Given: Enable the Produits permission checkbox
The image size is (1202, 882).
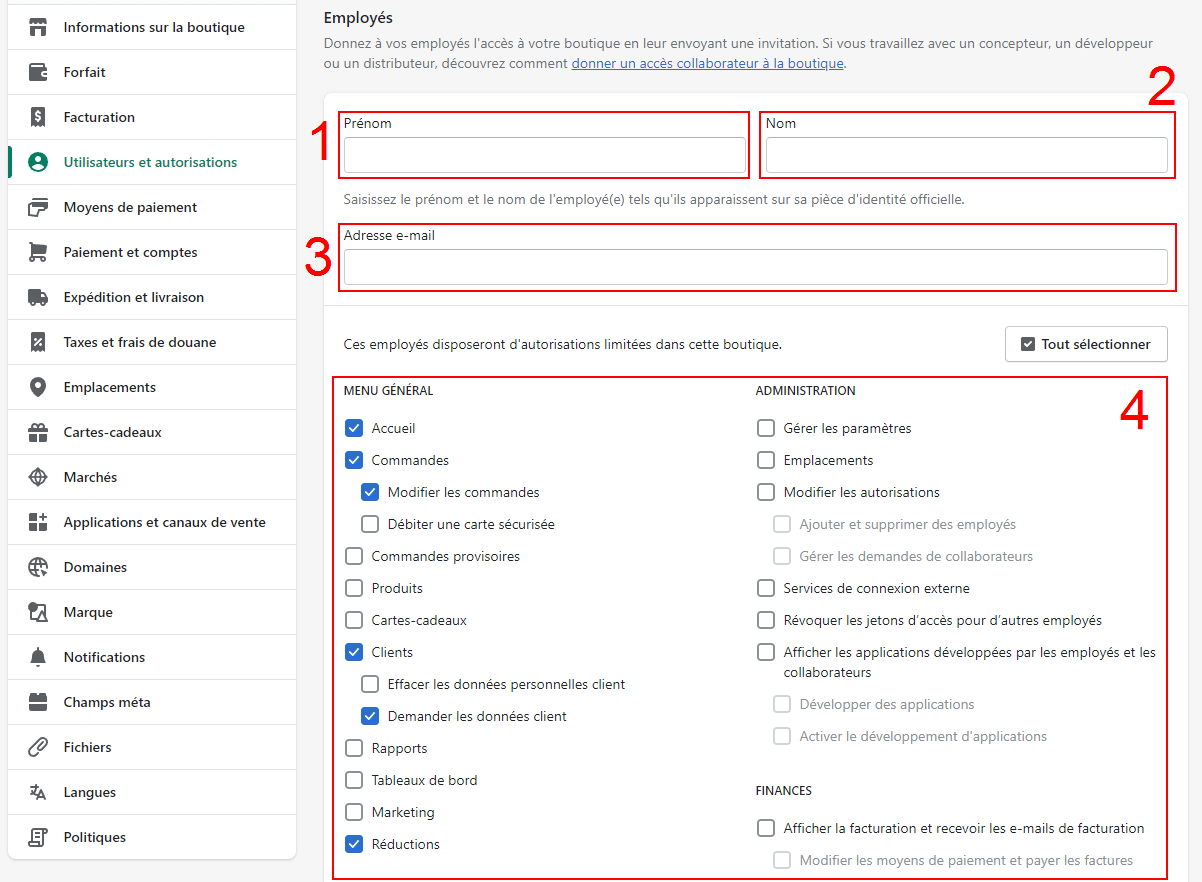Looking at the screenshot, I should (354, 588).
